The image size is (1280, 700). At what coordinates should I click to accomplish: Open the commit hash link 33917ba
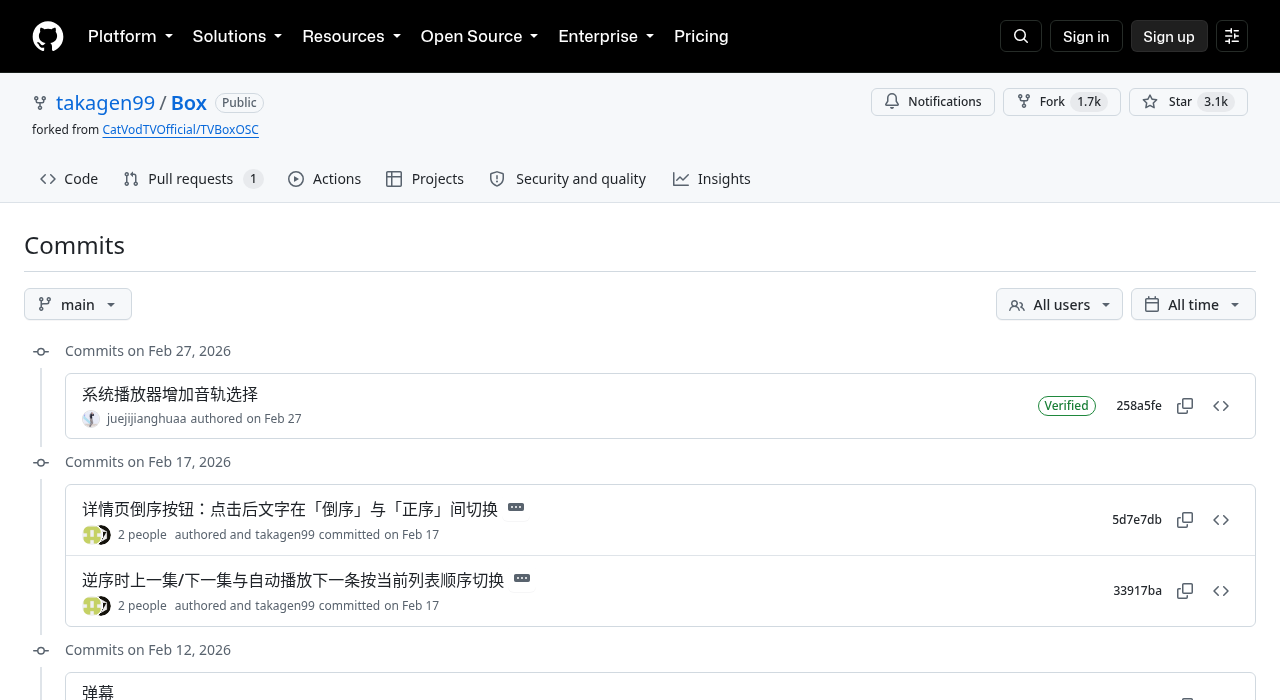(1137, 591)
